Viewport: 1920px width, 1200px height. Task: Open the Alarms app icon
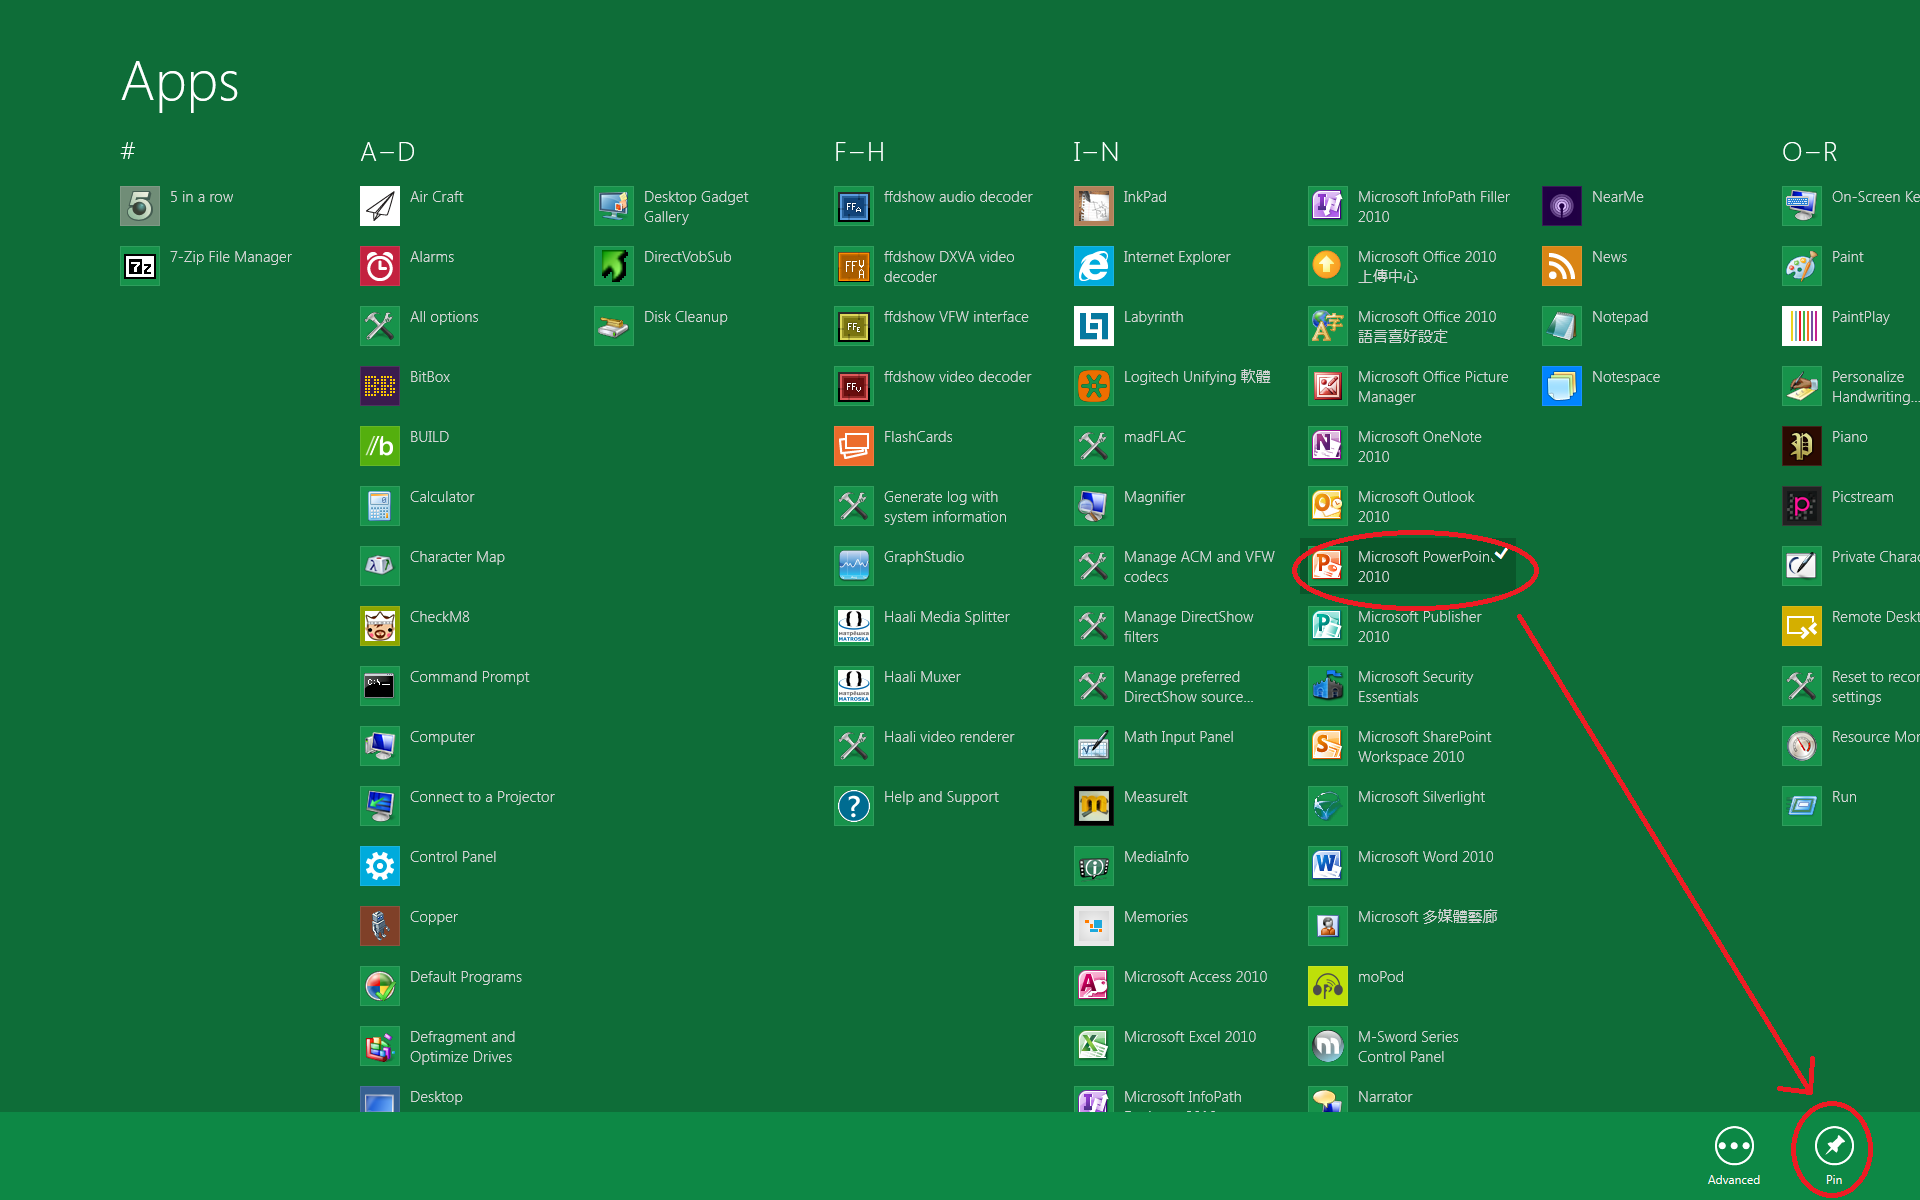point(380,266)
